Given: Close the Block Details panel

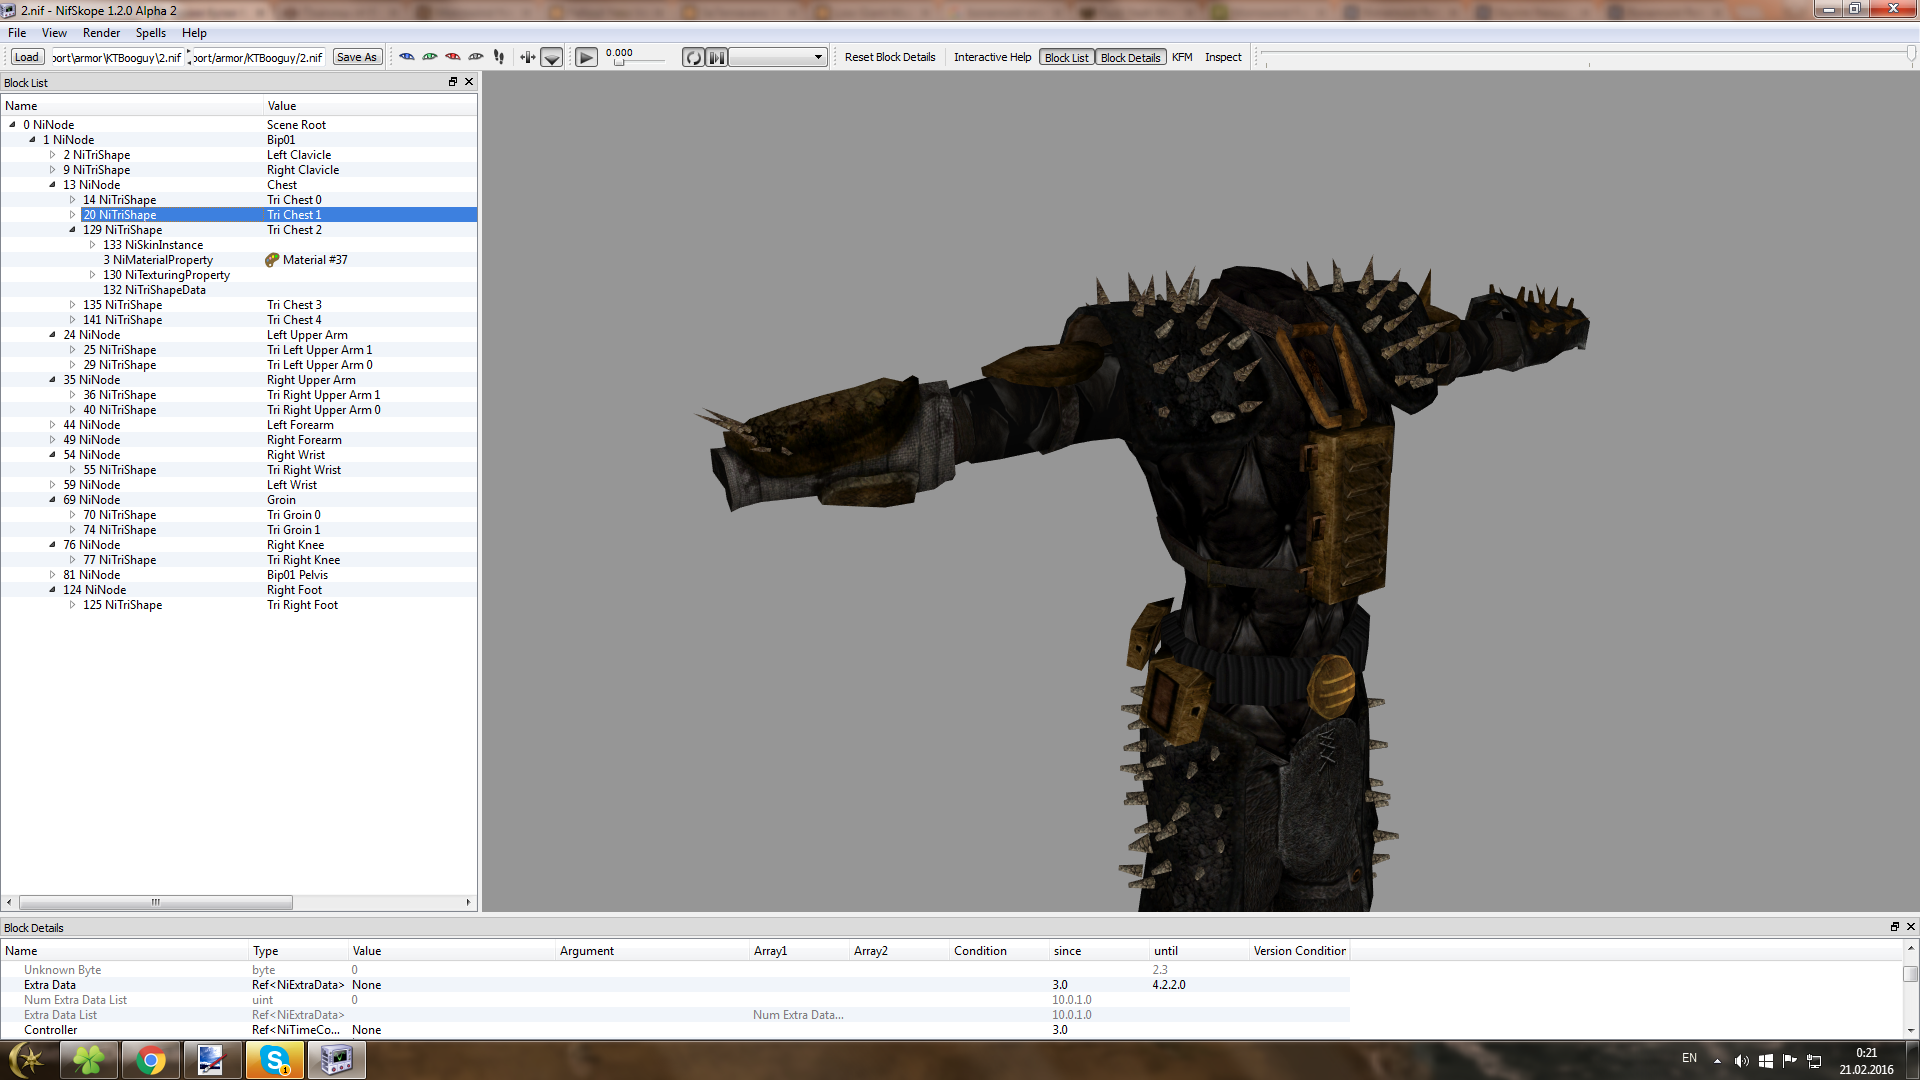Looking at the screenshot, I should [x=1910, y=927].
